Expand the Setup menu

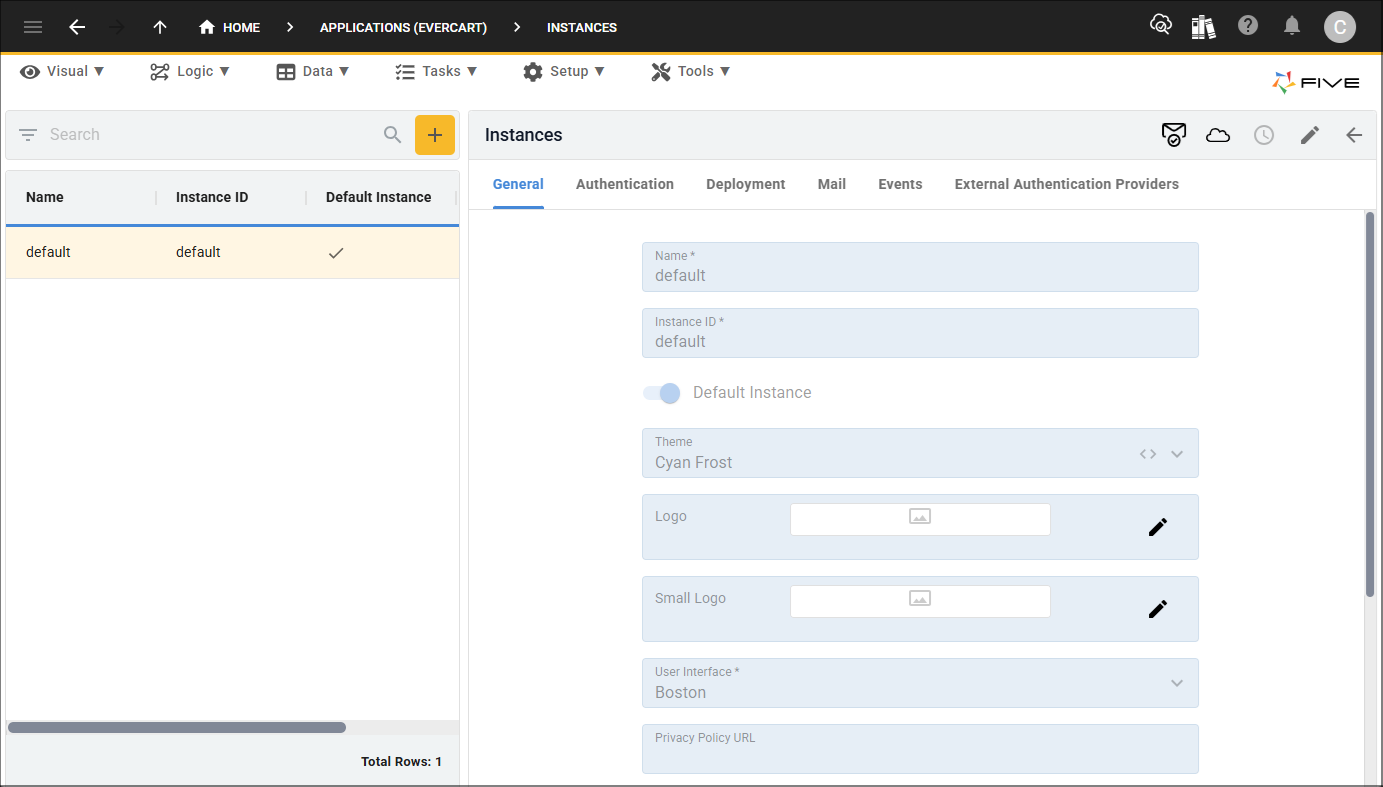564,71
